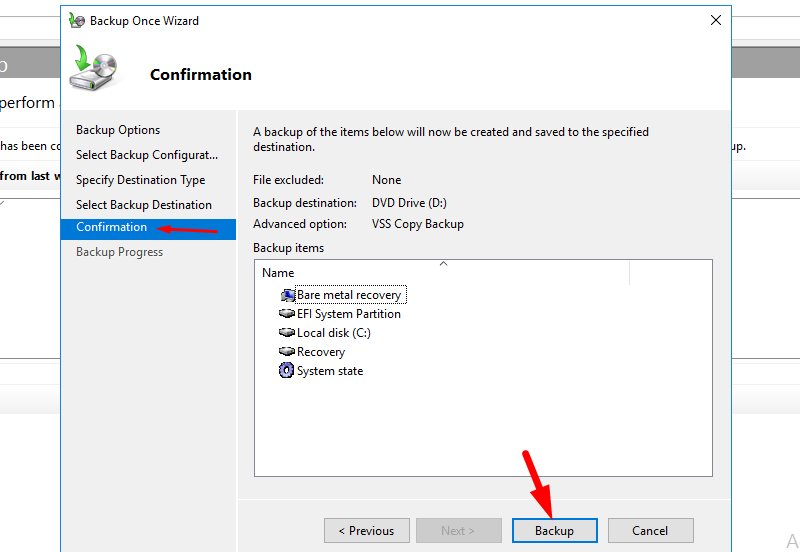
Task: Open the Backup Options step
Action: (118, 130)
